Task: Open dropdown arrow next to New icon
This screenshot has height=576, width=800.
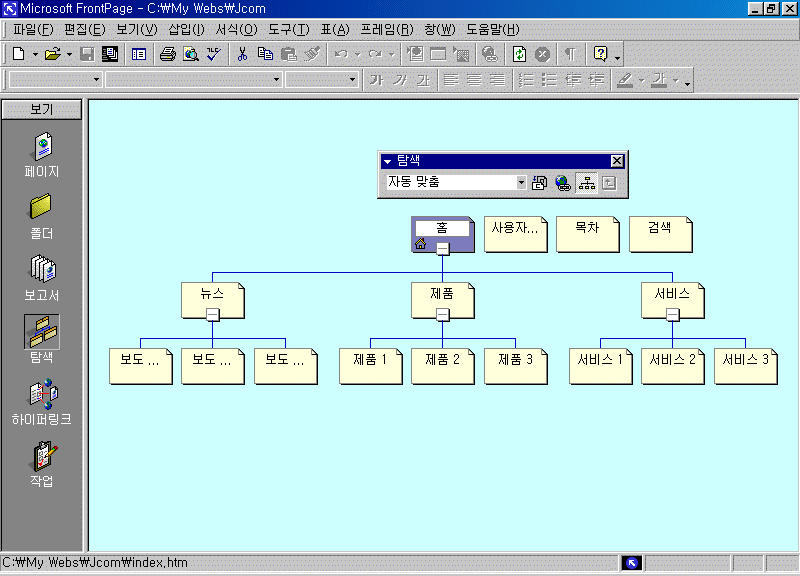Action: 35,55
